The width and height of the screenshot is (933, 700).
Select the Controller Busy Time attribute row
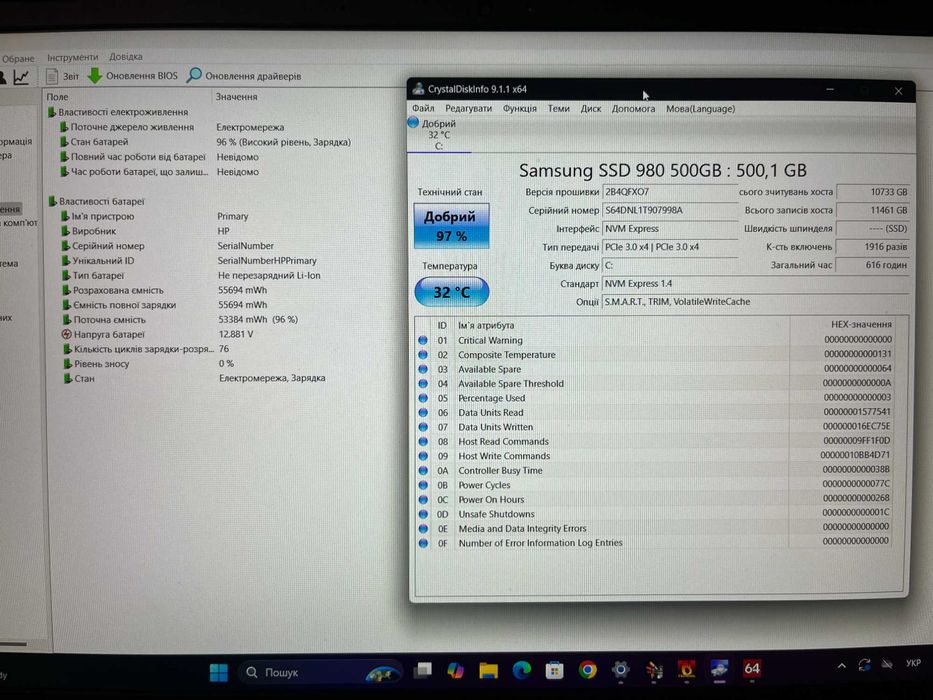tap(657, 470)
